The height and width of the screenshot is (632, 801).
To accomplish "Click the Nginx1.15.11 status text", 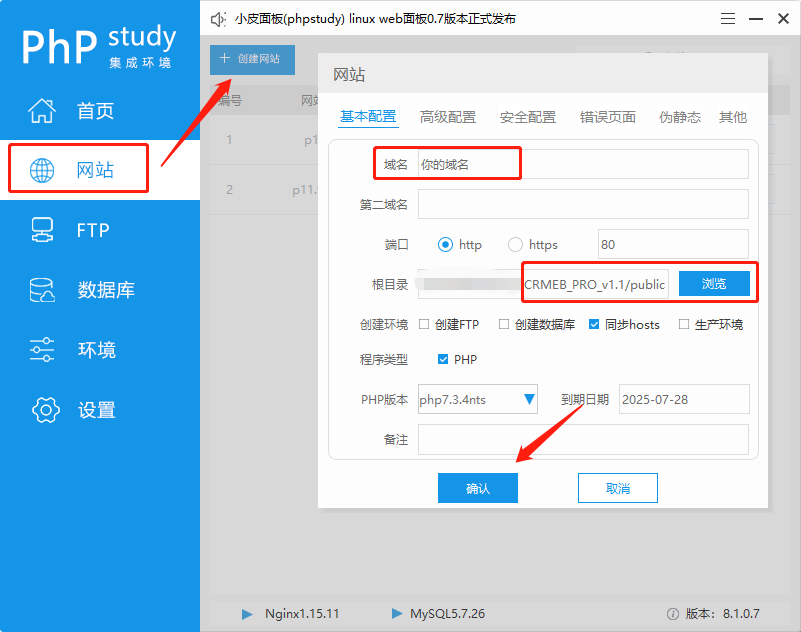I will (302, 614).
